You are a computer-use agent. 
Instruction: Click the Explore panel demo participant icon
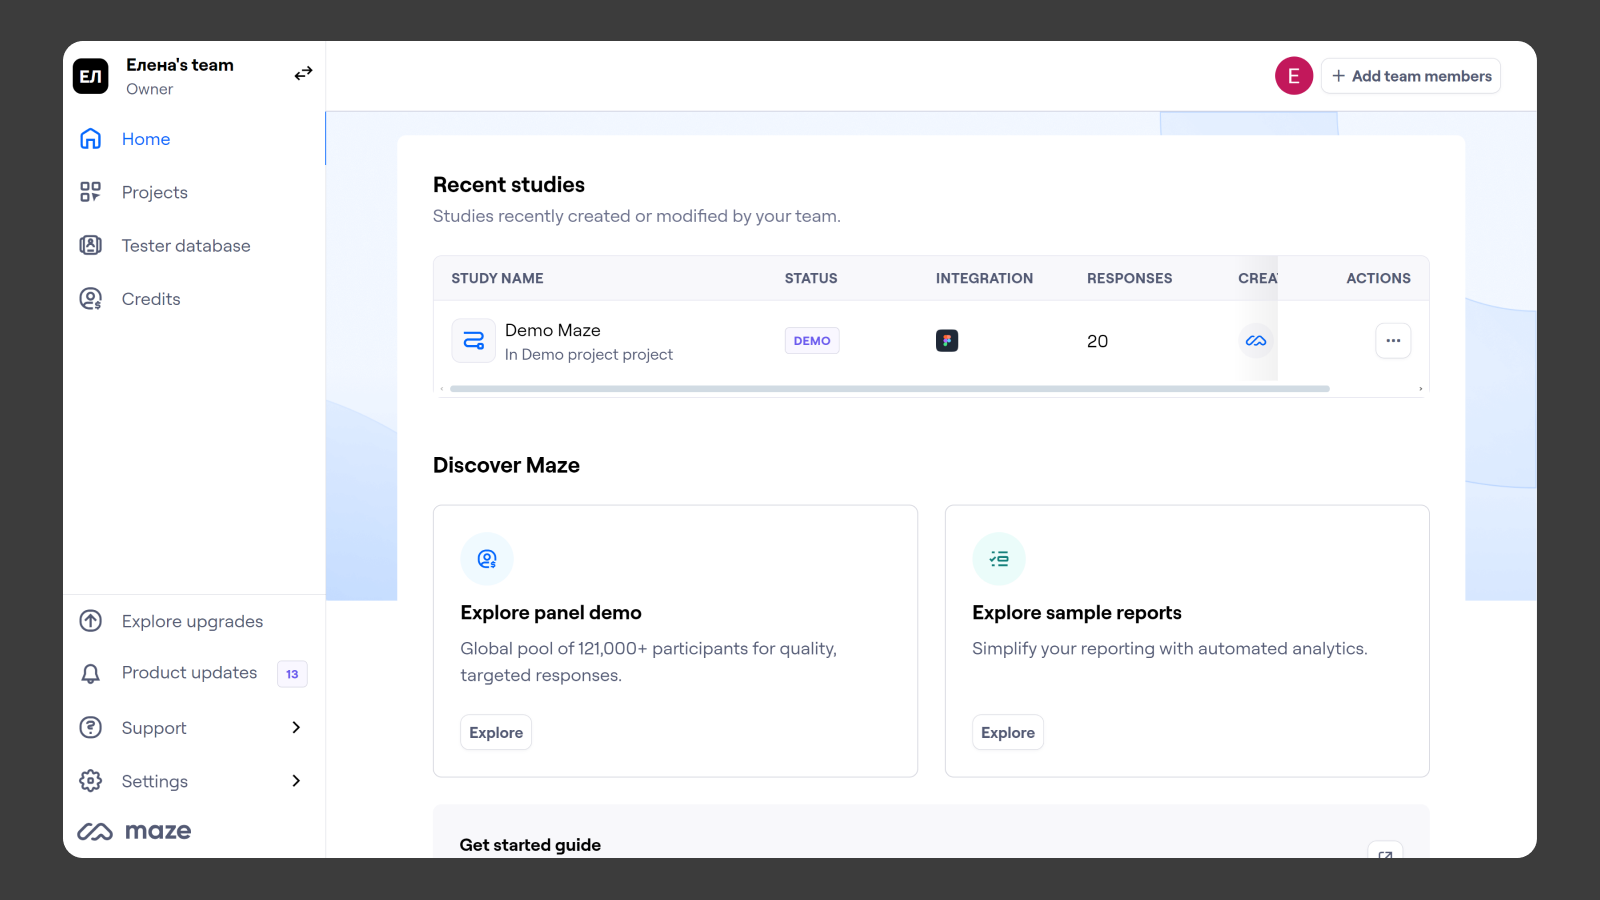point(487,559)
